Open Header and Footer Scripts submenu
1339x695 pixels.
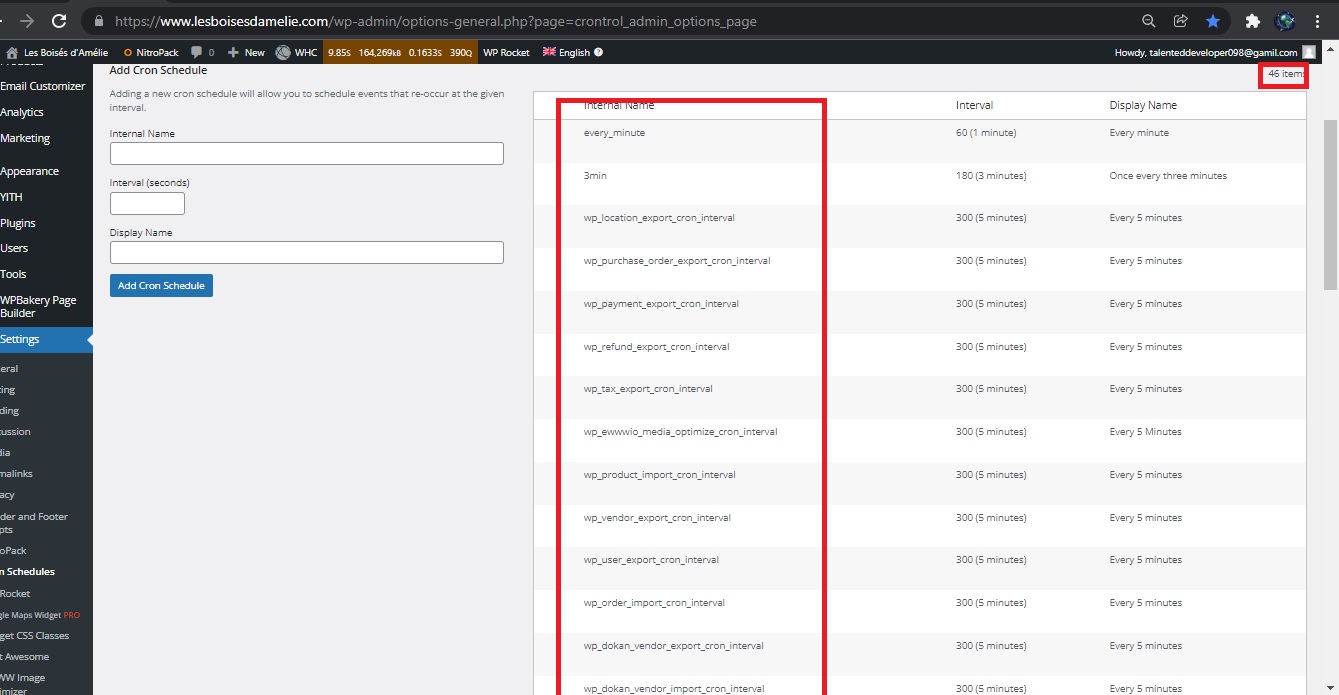tap(34, 523)
